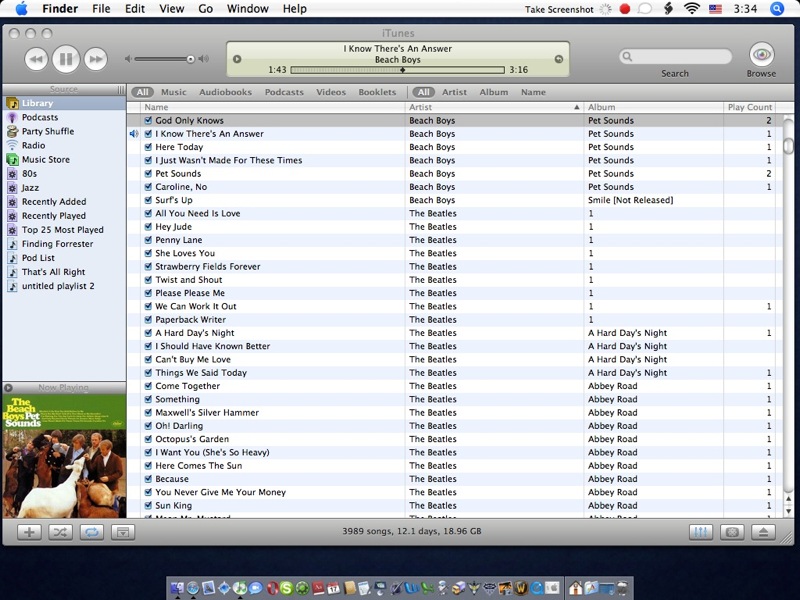Screen dimensions: 800x600
Task: Open the equalizer window
Action: (701, 532)
